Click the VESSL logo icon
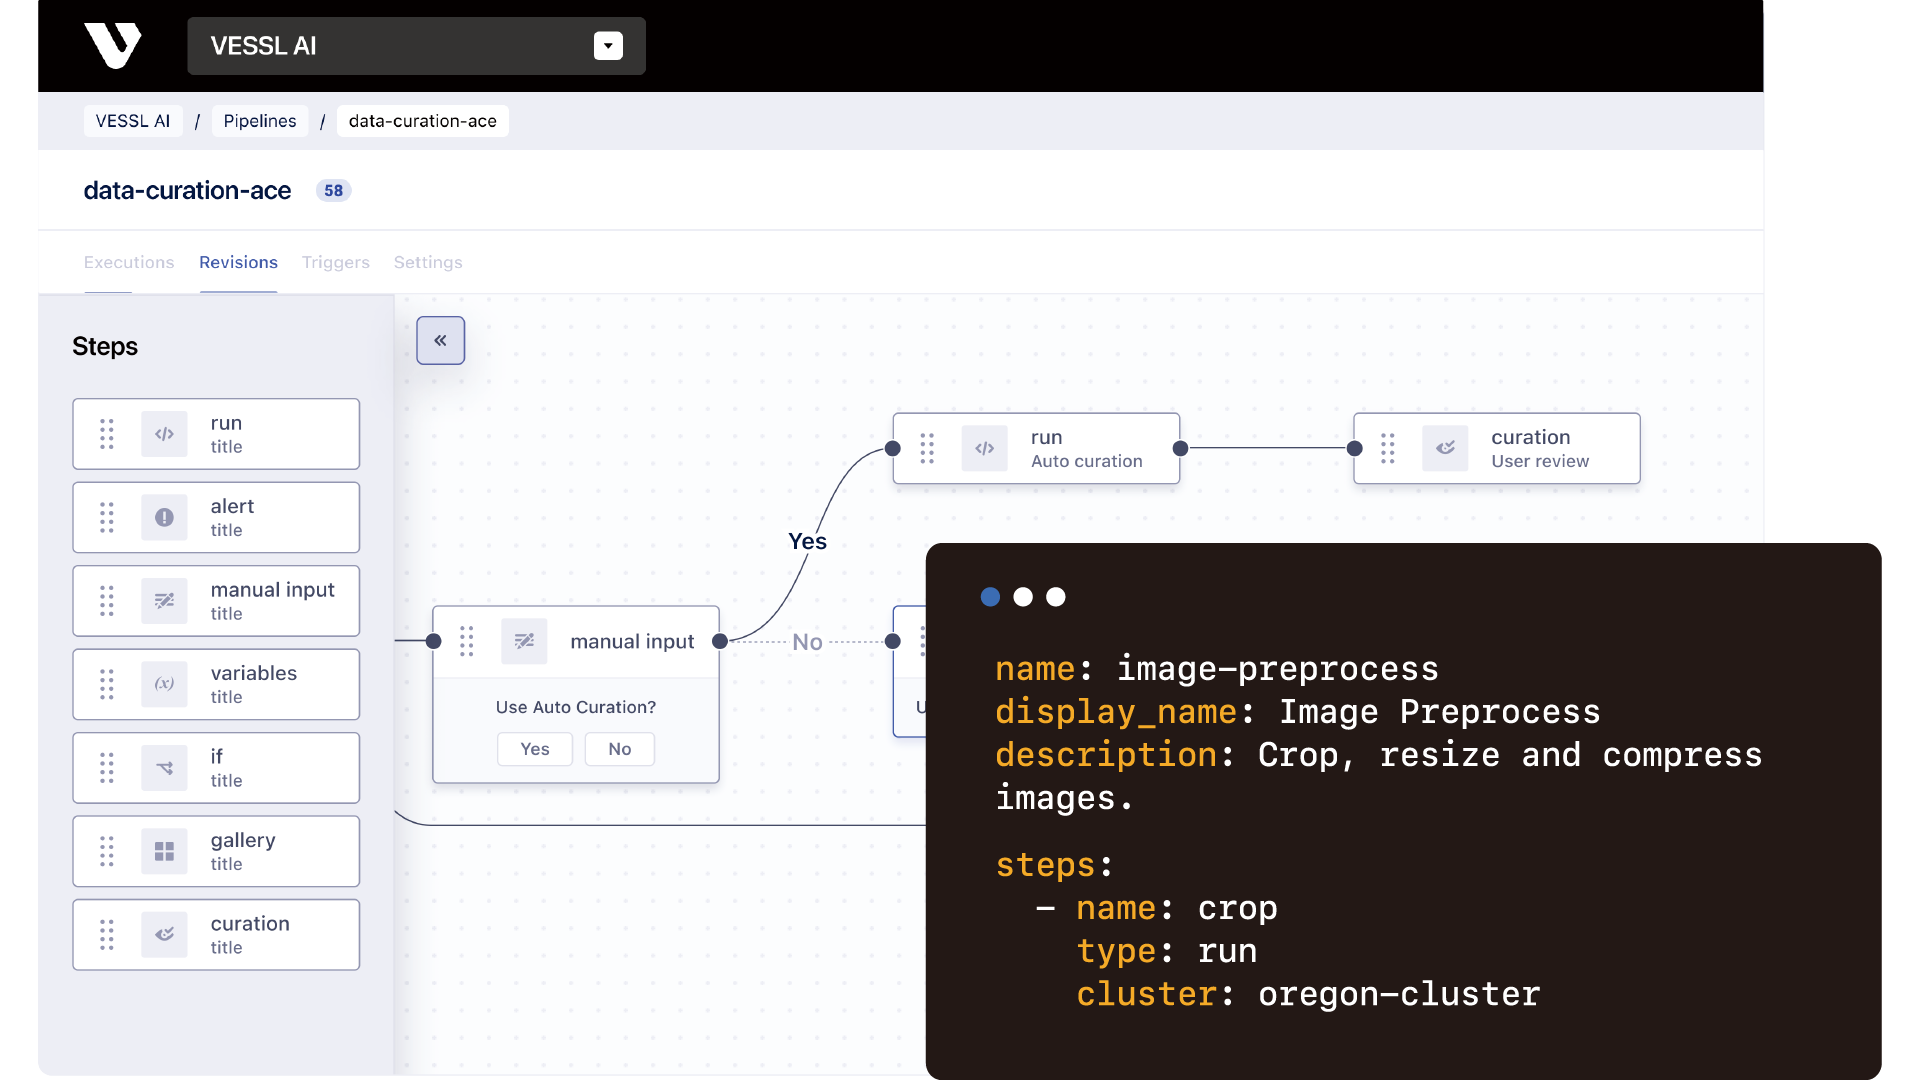This screenshot has height=1080, width=1920. (113, 45)
